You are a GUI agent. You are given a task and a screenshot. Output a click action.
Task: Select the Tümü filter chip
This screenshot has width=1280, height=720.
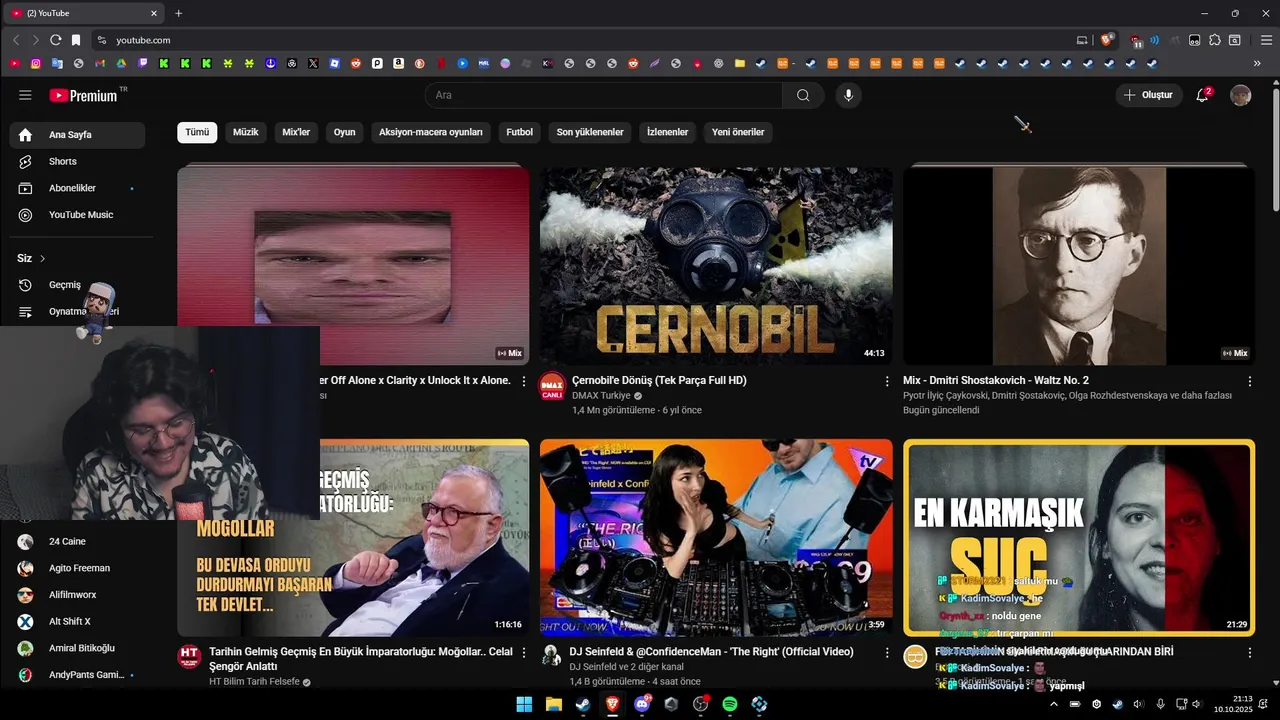click(197, 132)
